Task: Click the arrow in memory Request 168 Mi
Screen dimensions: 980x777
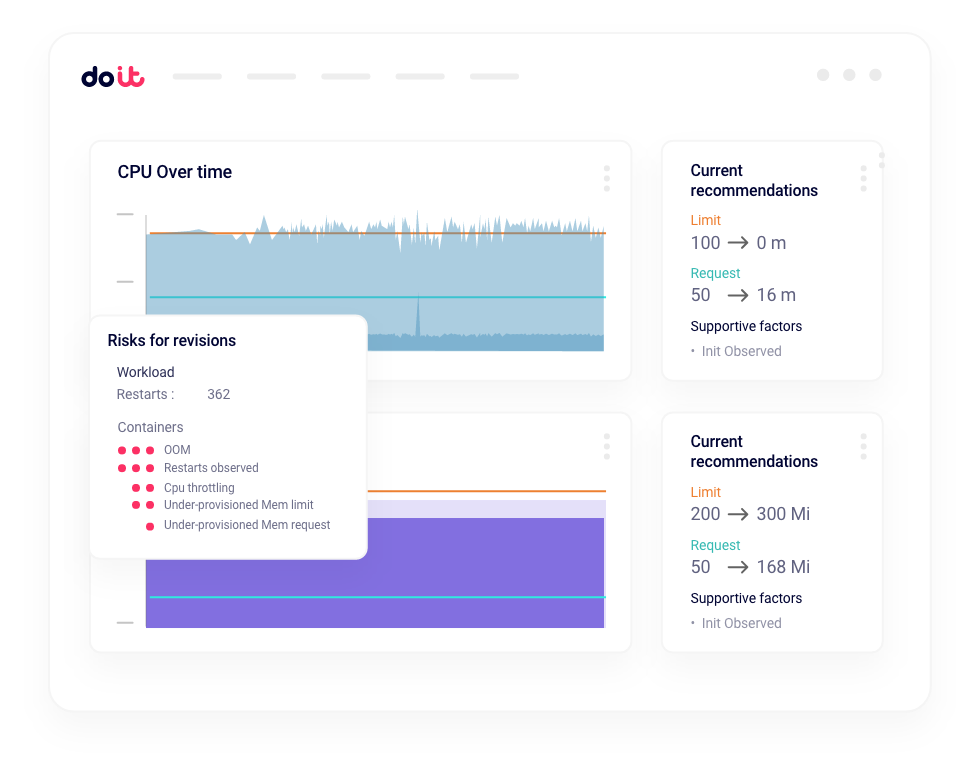Action: (738, 567)
